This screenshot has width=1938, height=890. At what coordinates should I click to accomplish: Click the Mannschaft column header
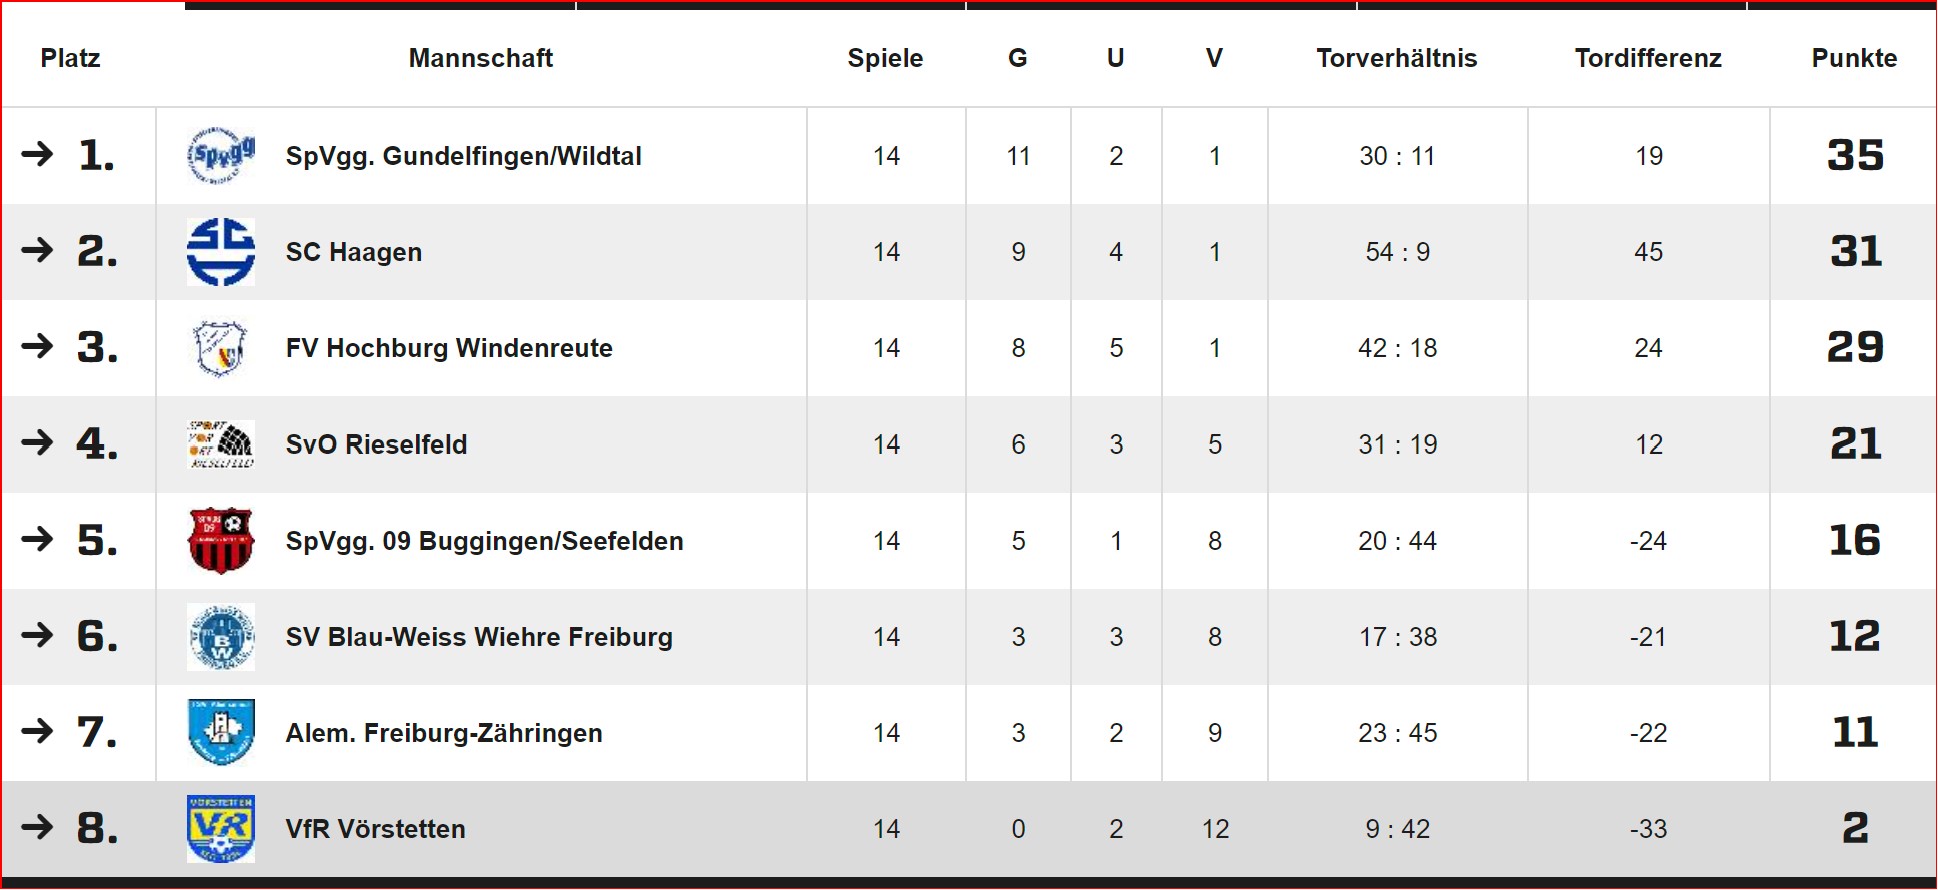[x=481, y=58]
